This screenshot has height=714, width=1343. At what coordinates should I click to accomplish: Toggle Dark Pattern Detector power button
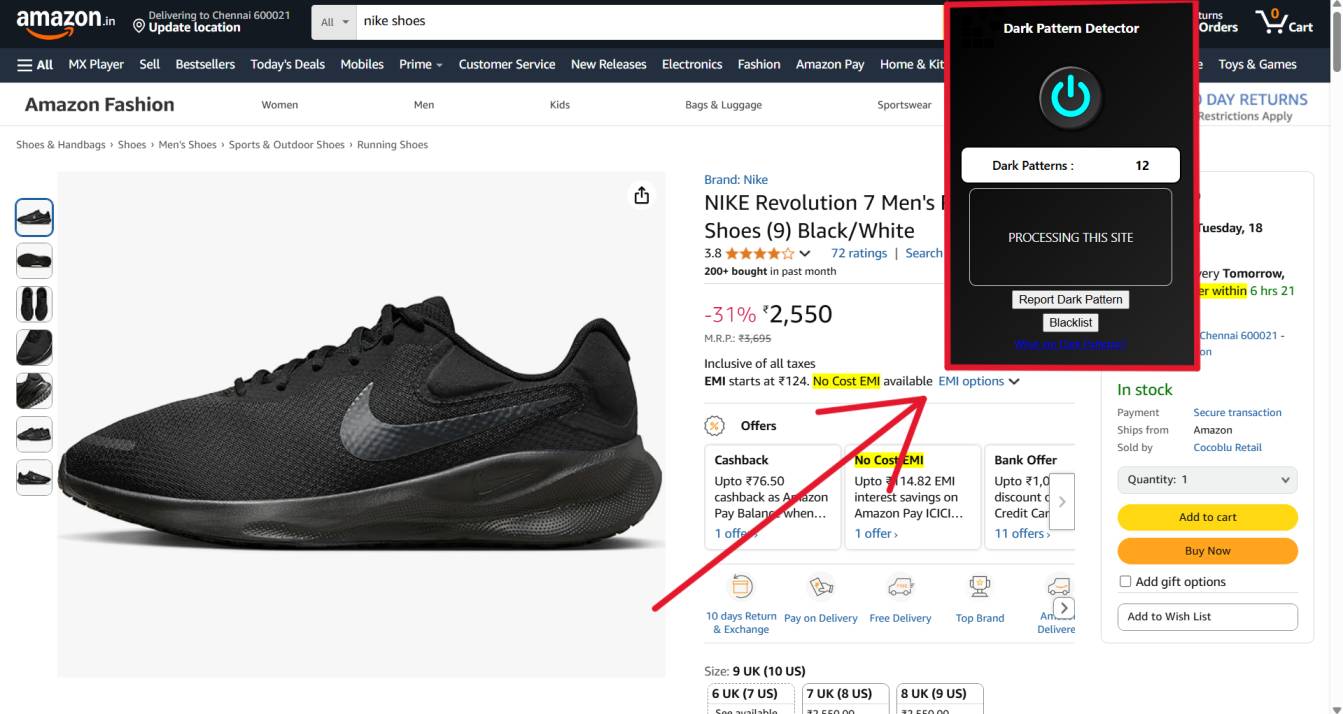click(1071, 97)
